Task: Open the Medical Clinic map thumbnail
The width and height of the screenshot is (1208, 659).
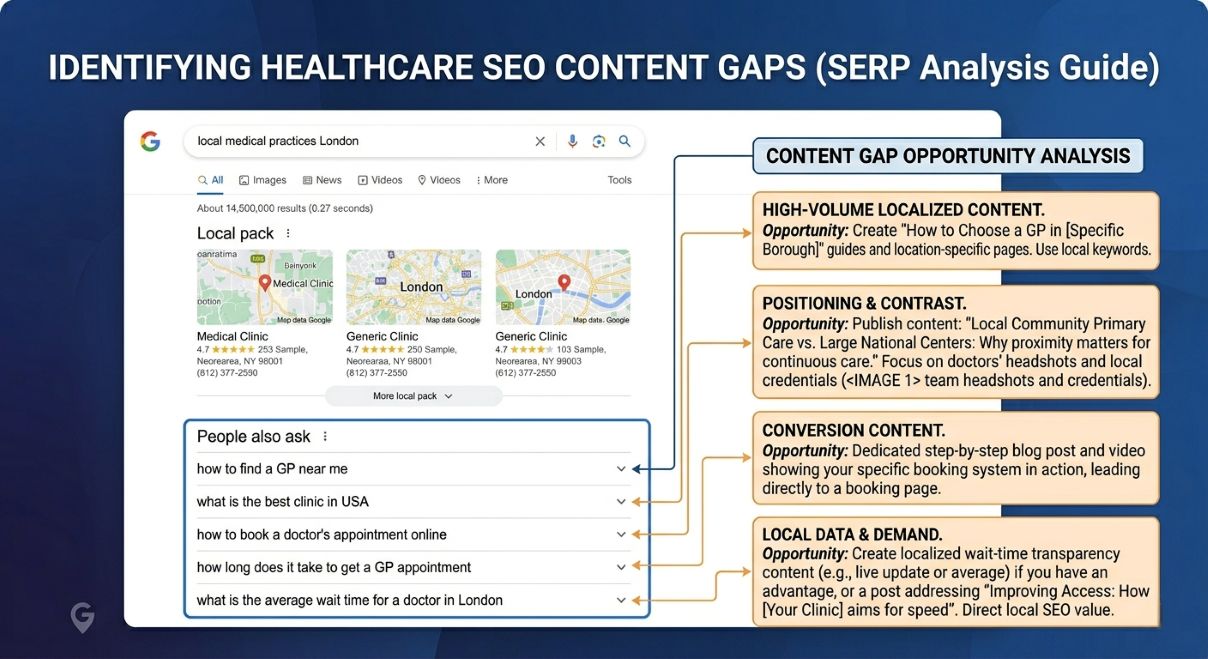Action: pos(265,288)
